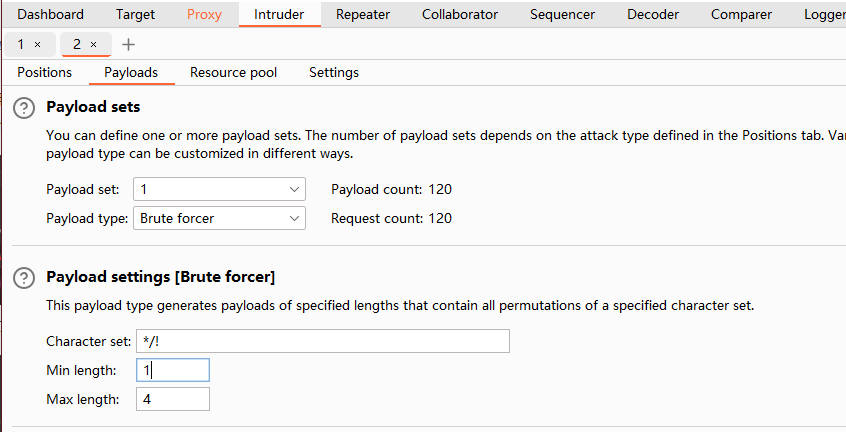Click the Payload settings help icon
This screenshot has width=846, height=432.
(x=24, y=277)
